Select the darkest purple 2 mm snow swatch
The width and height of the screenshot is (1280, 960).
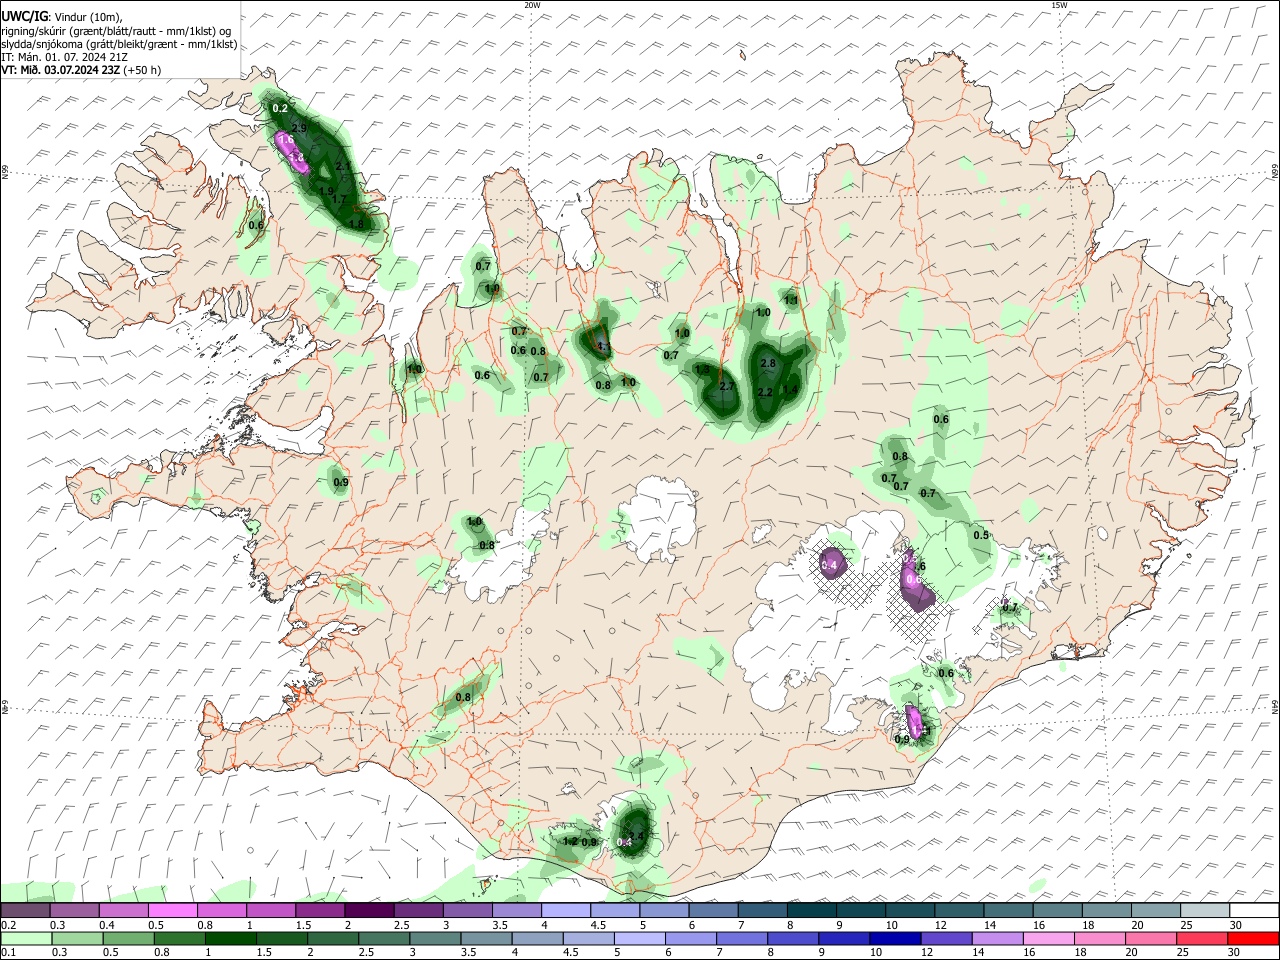[x=368, y=910]
